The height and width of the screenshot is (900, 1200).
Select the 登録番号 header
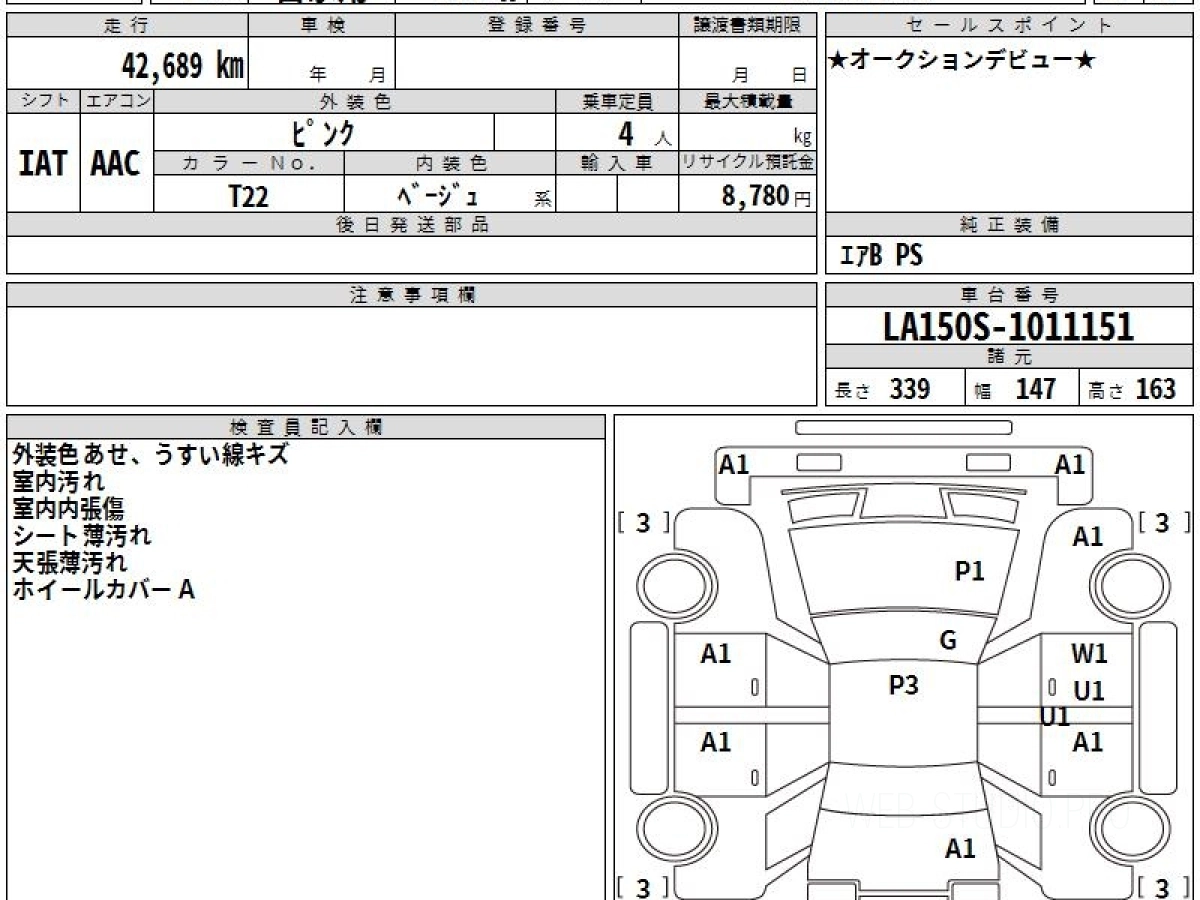tap(537, 26)
